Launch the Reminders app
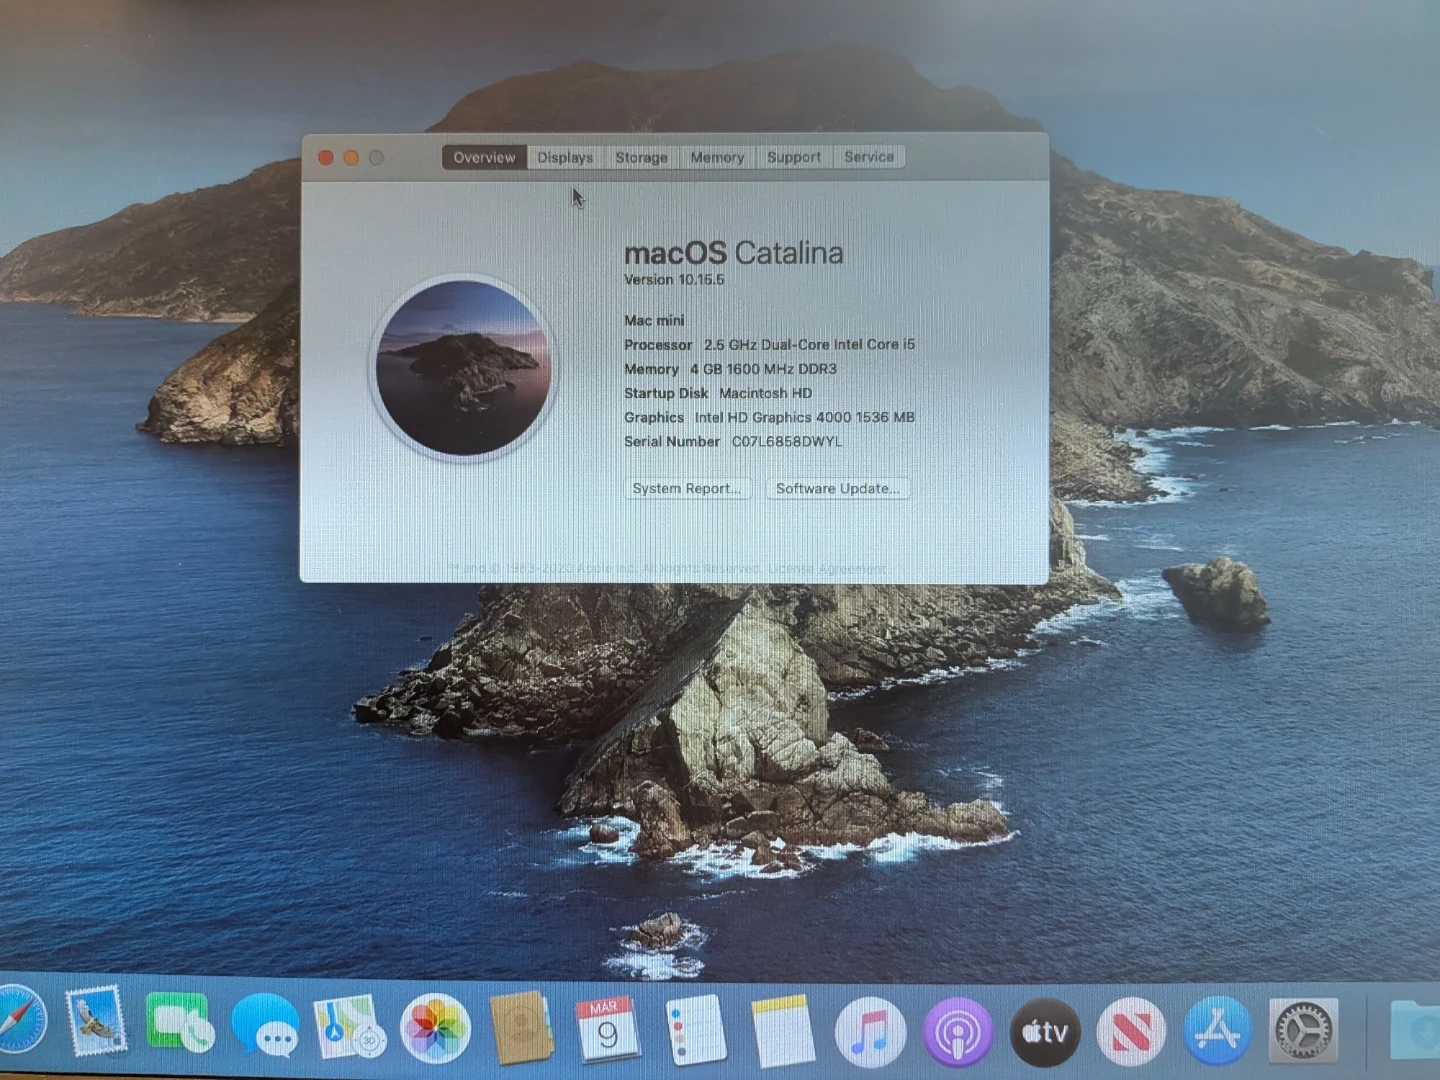The height and width of the screenshot is (1080, 1440). click(x=695, y=1031)
